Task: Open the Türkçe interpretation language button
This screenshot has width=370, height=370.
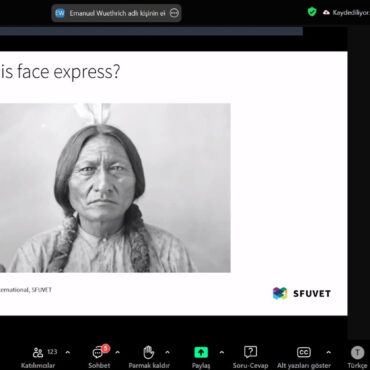Action: click(357, 358)
